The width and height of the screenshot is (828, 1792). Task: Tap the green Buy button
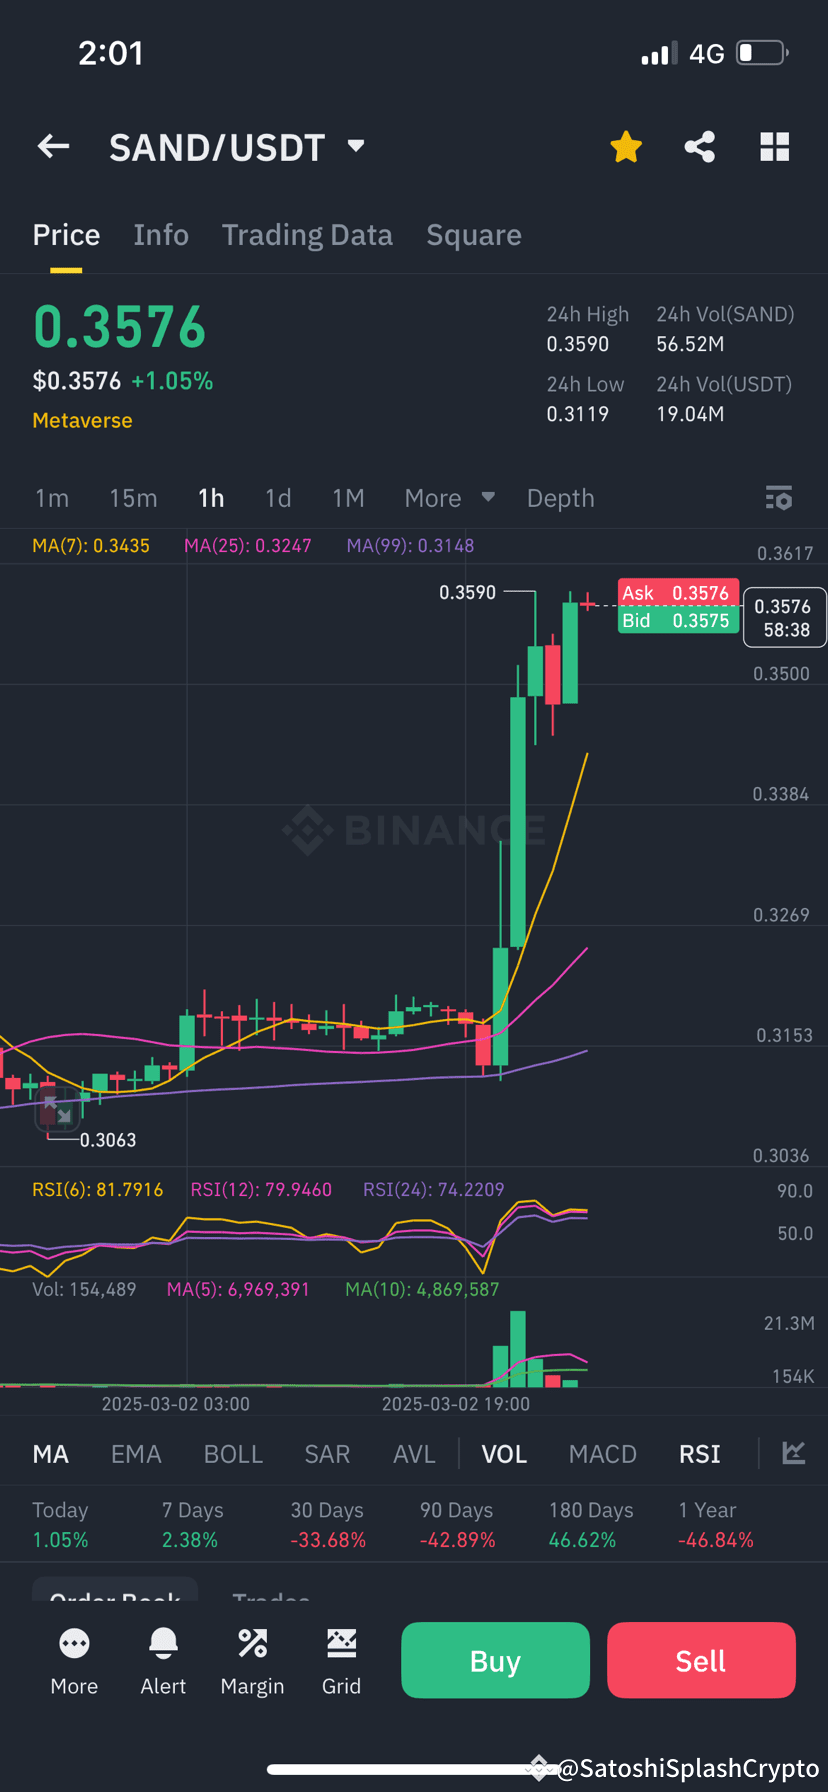click(495, 1660)
